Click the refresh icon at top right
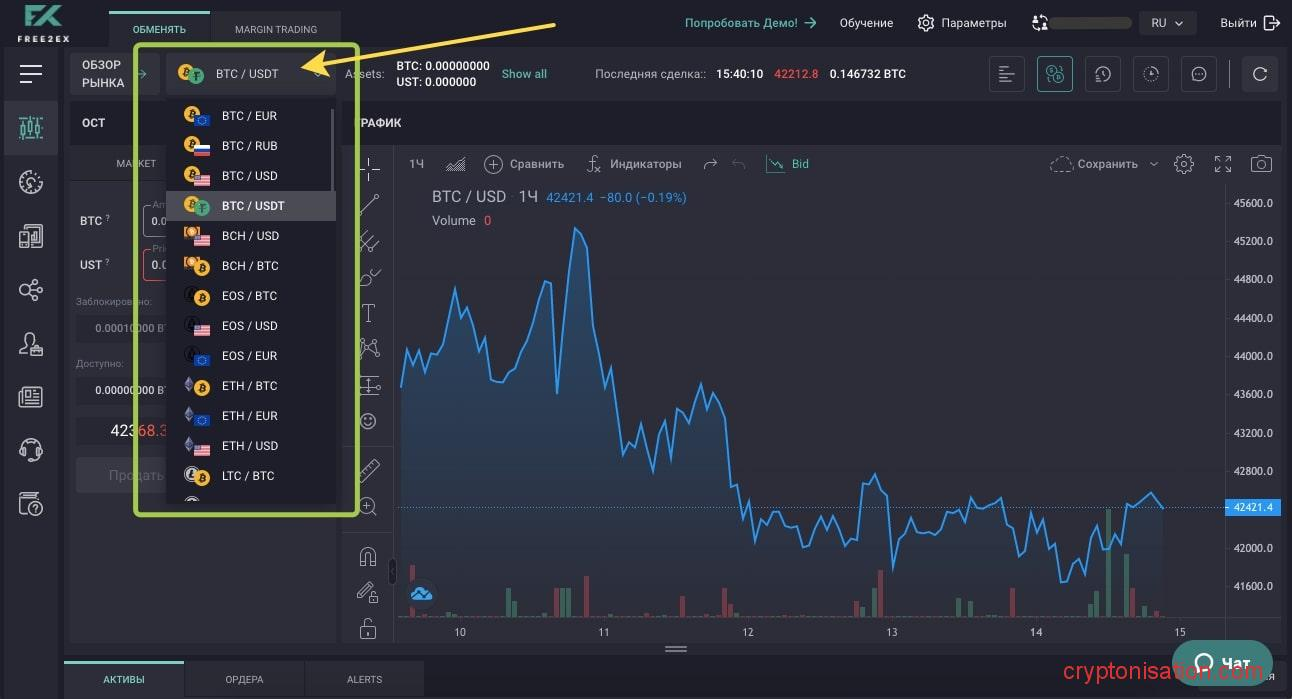 click(x=1260, y=74)
